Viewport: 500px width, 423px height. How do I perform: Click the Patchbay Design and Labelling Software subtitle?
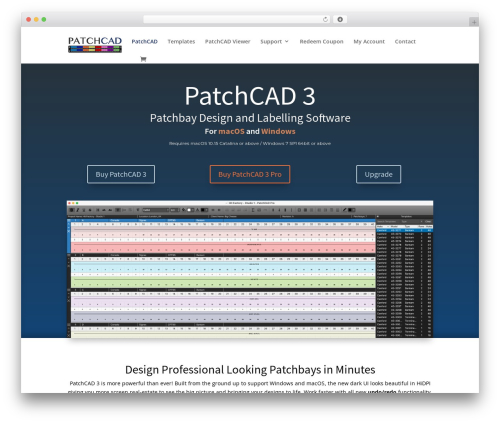pyautogui.click(x=250, y=118)
